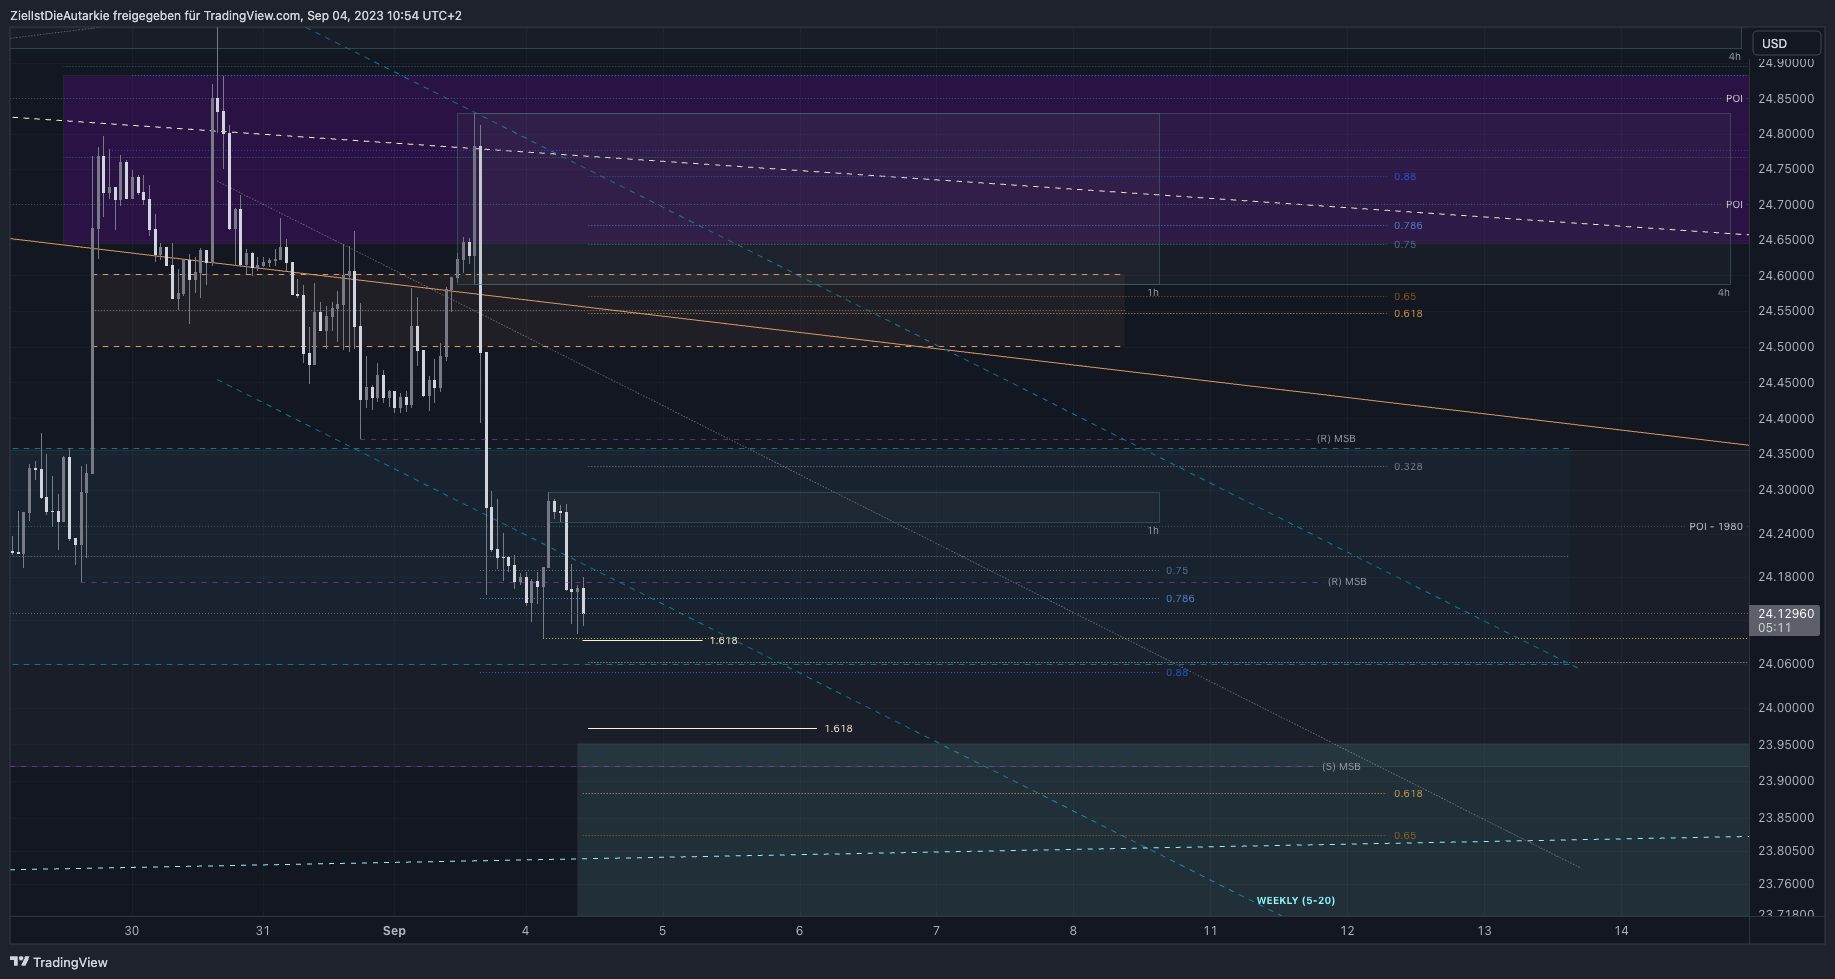Click the 24.85000 price axis label
The width and height of the screenshot is (1835, 979).
[1785, 99]
